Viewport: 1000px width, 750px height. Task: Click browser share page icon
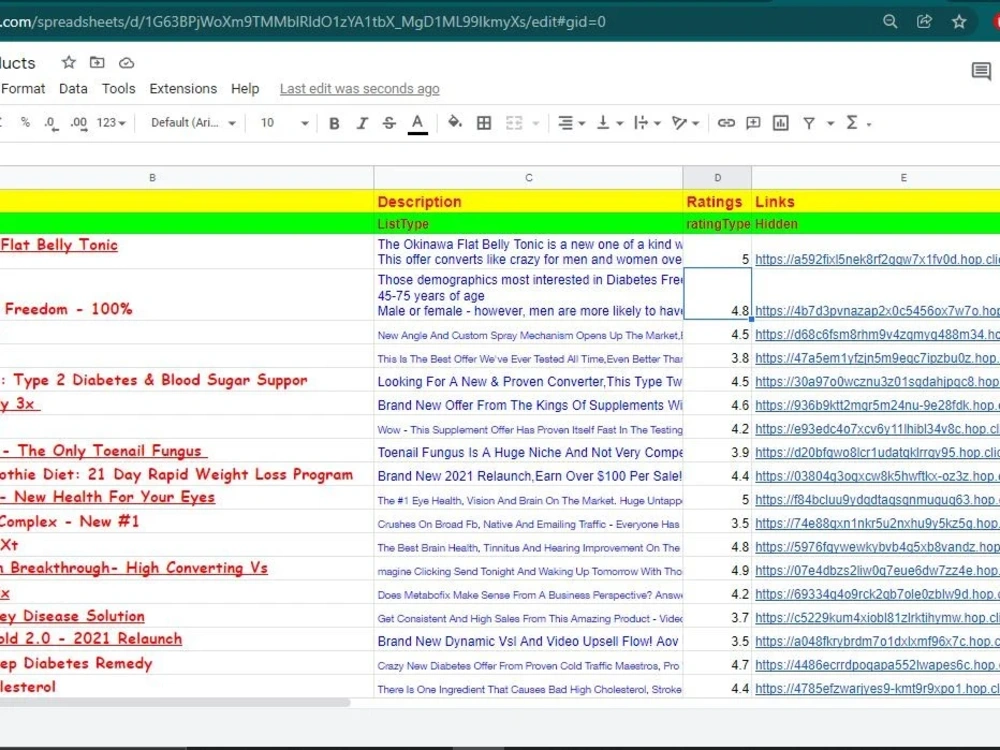tap(924, 22)
